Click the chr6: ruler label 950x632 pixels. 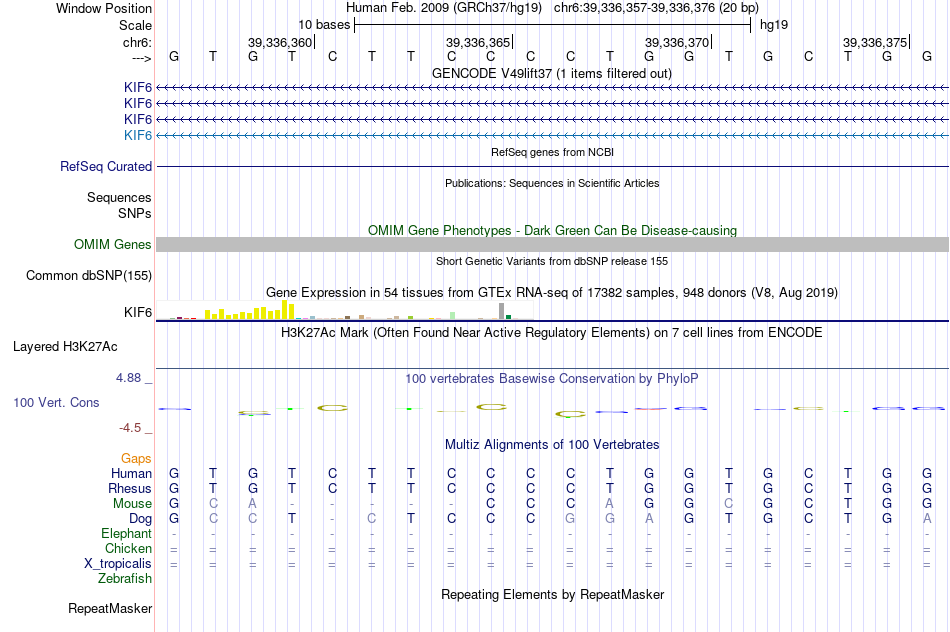(x=137, y=42)
